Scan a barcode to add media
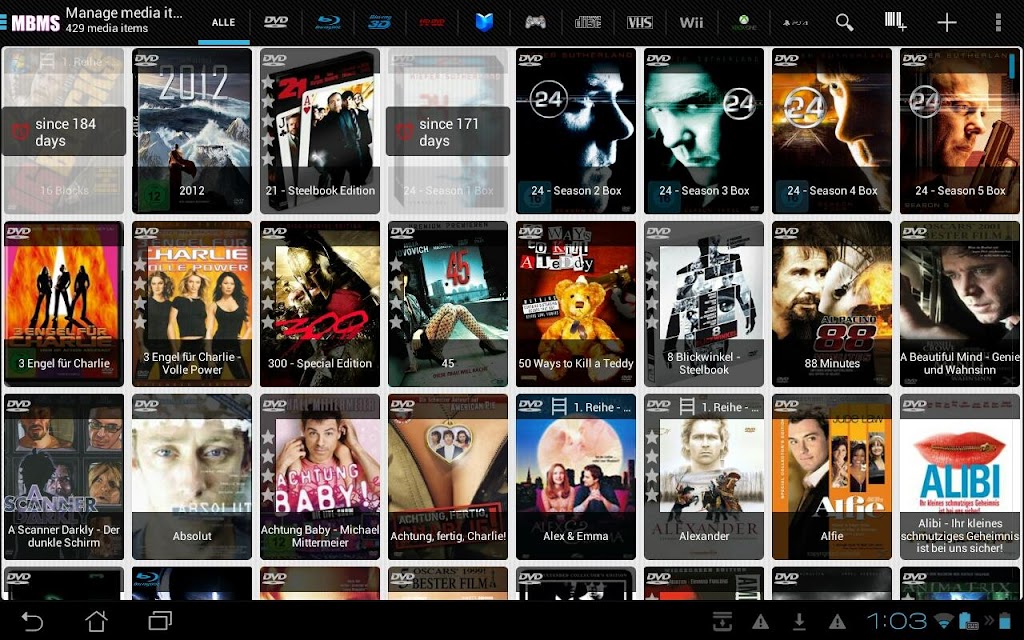This screenshot has height=640, width=1024. click(895, 22)
